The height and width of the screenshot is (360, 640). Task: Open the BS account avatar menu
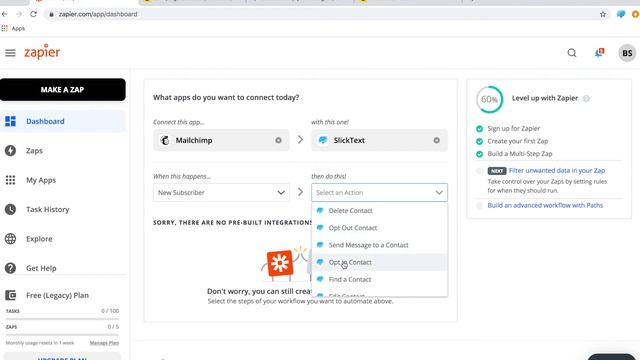coord(627,53)
